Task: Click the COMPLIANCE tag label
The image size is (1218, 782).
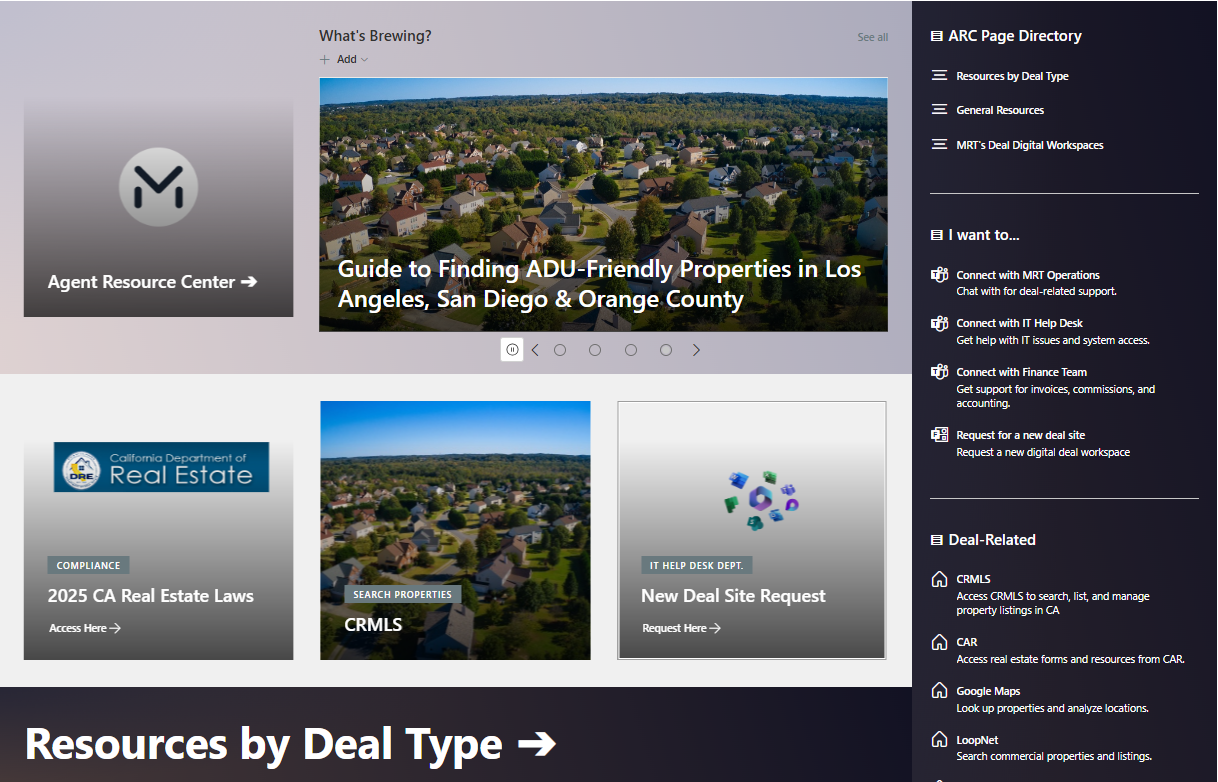Action: tap(88, 565)
